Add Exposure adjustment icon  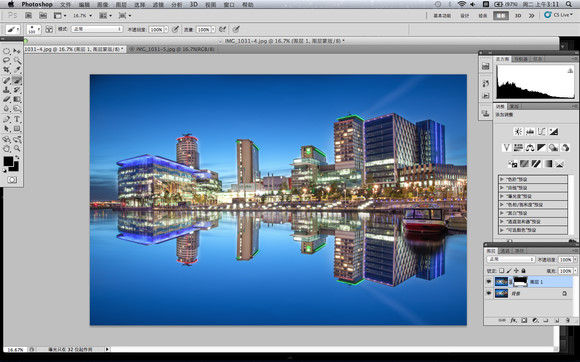553,132
